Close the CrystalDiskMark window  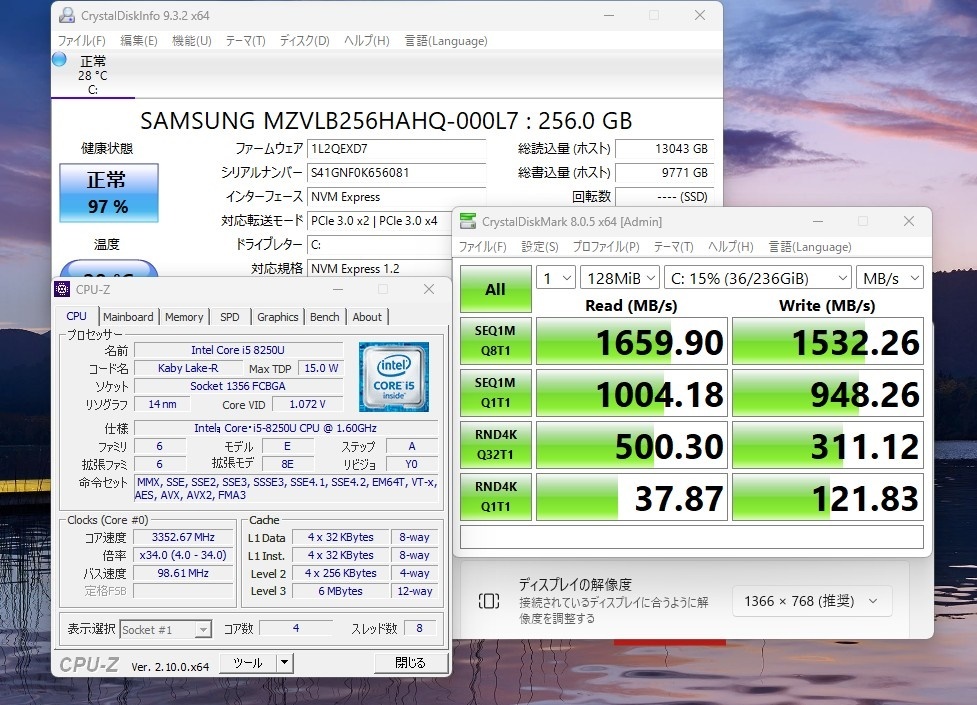(x=909, y=221)
